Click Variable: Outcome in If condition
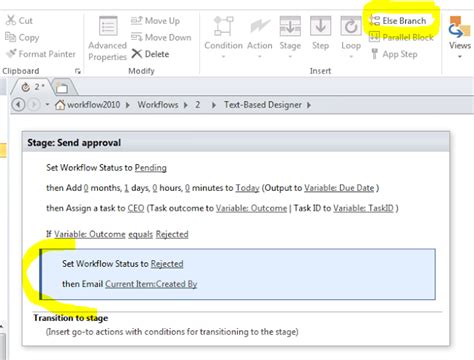Image resolution: width=474 pixels, height=360 pixels. click(90, 234)
